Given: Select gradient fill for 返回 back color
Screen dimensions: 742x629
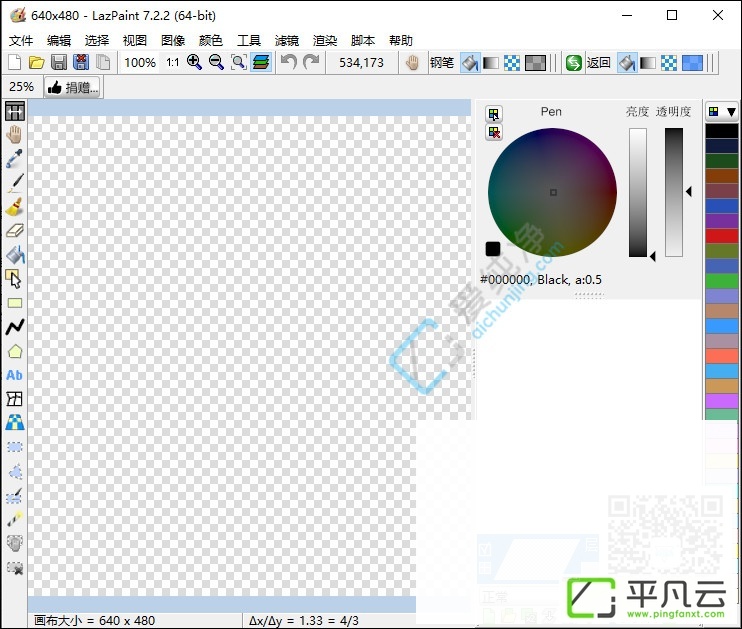Looking at the screenshot, I should [648, 62].
